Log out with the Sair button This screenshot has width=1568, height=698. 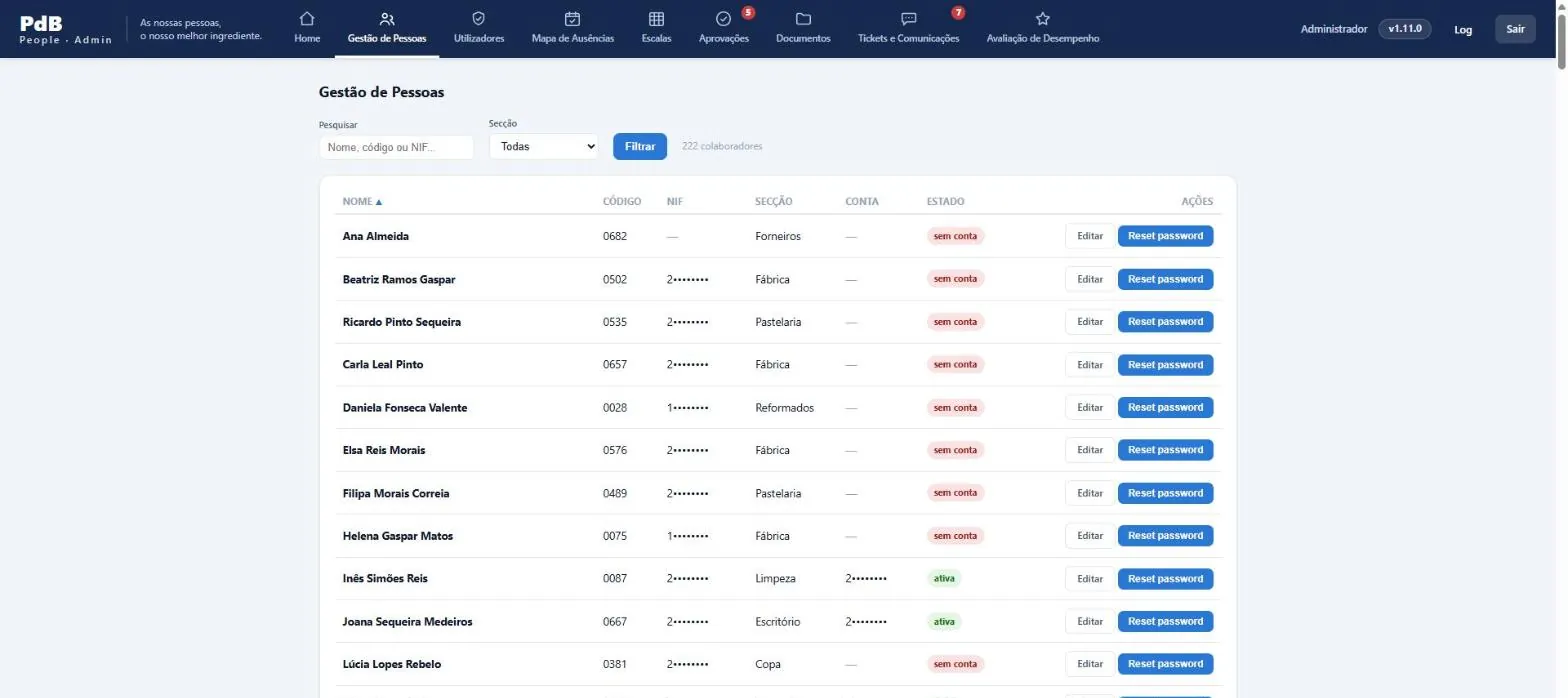(1515, 29)
